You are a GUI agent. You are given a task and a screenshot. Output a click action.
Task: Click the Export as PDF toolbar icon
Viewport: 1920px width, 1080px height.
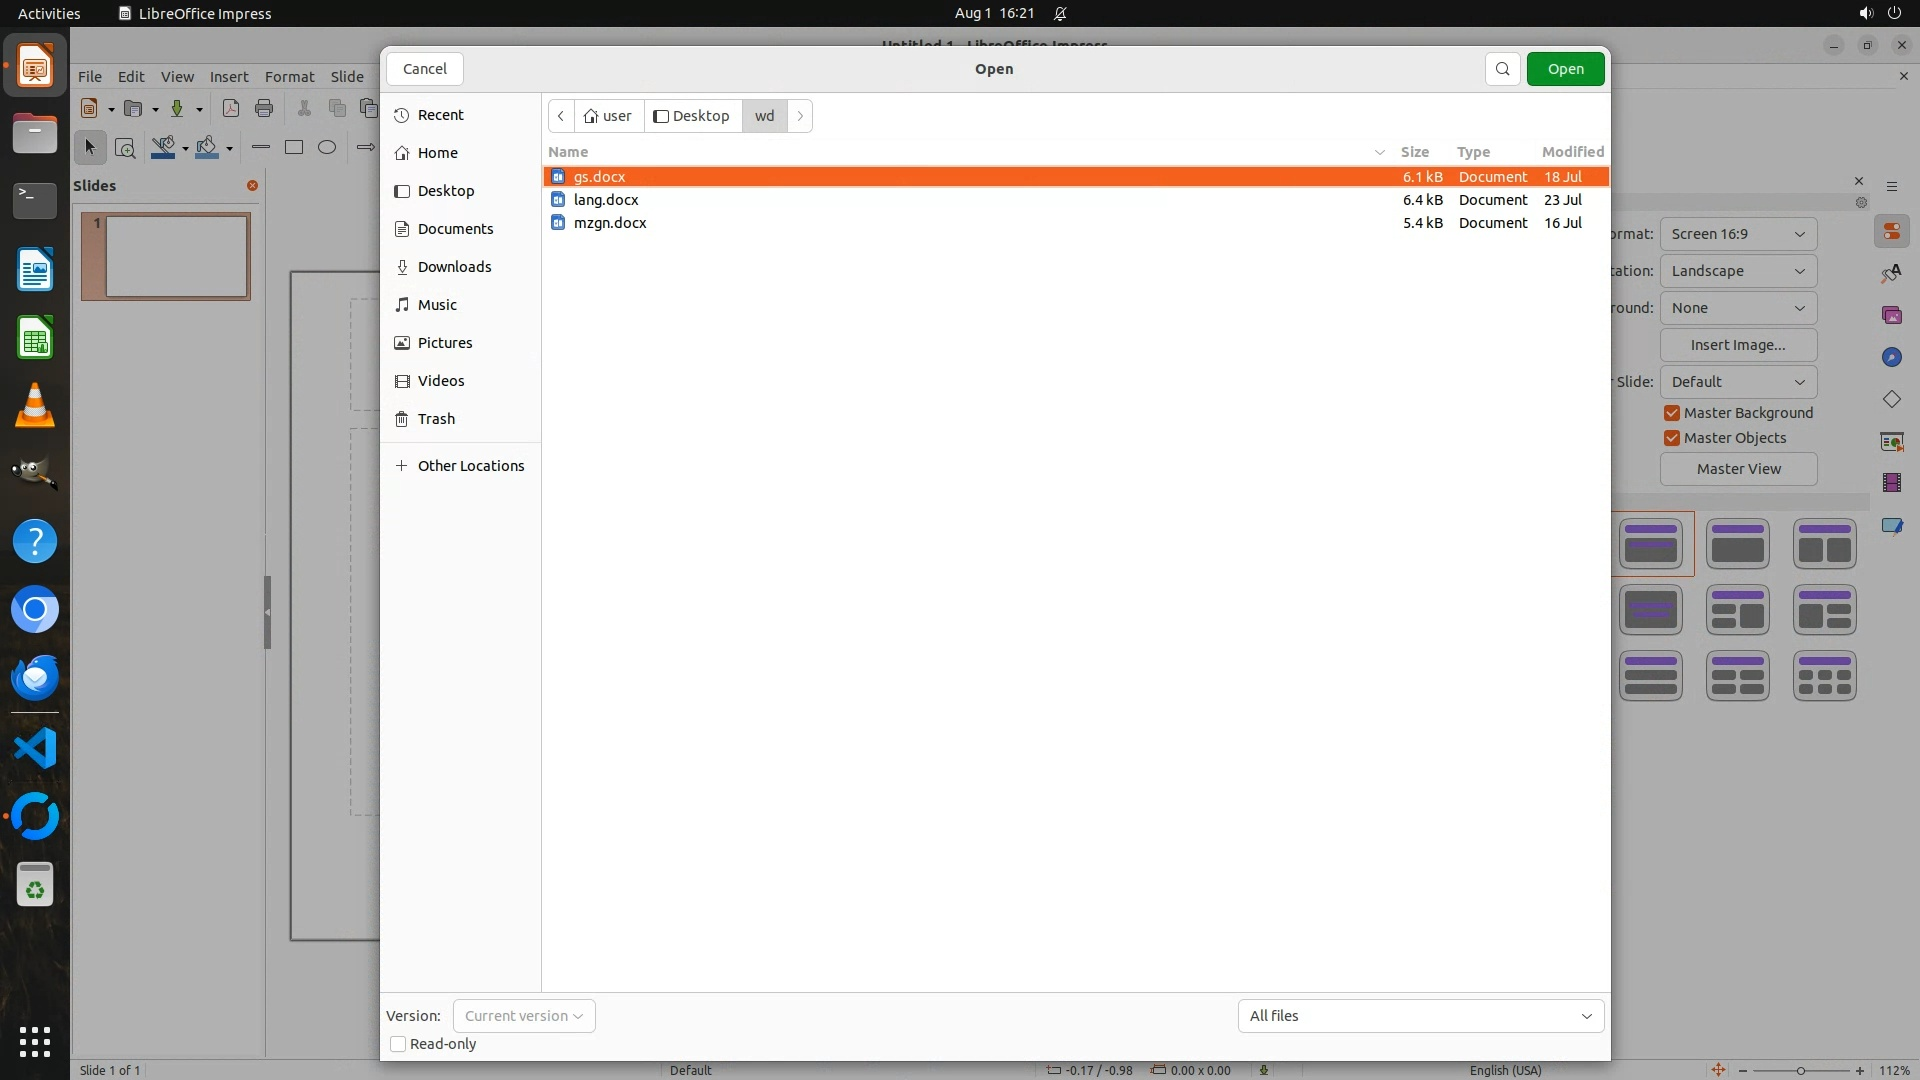231,109
